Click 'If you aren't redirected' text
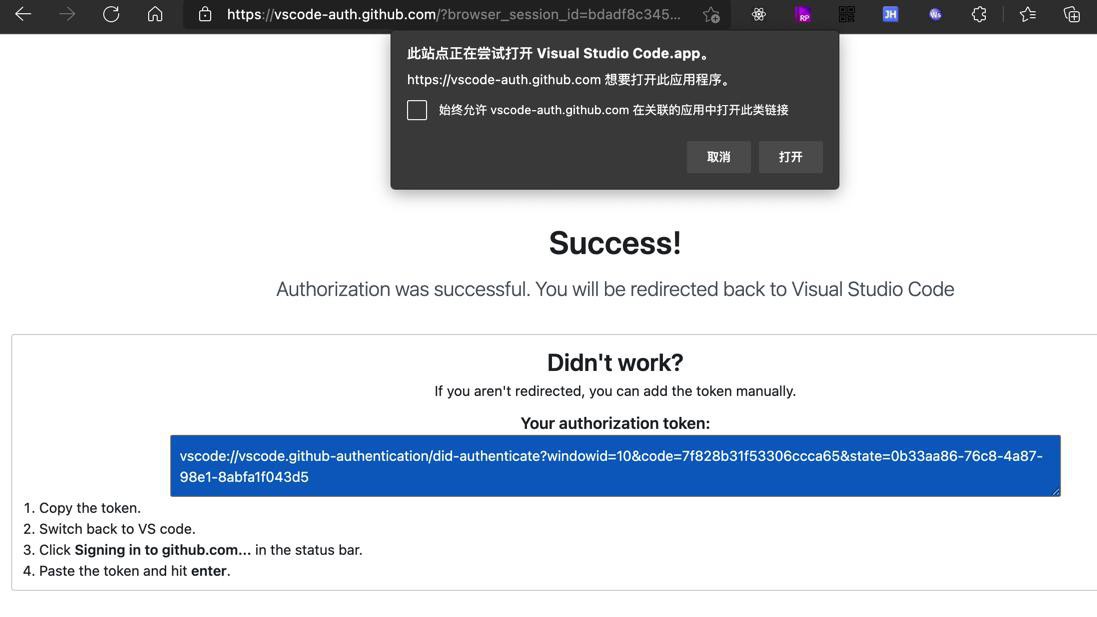The width and height of the screenshot is (1097, 617). 615,391
